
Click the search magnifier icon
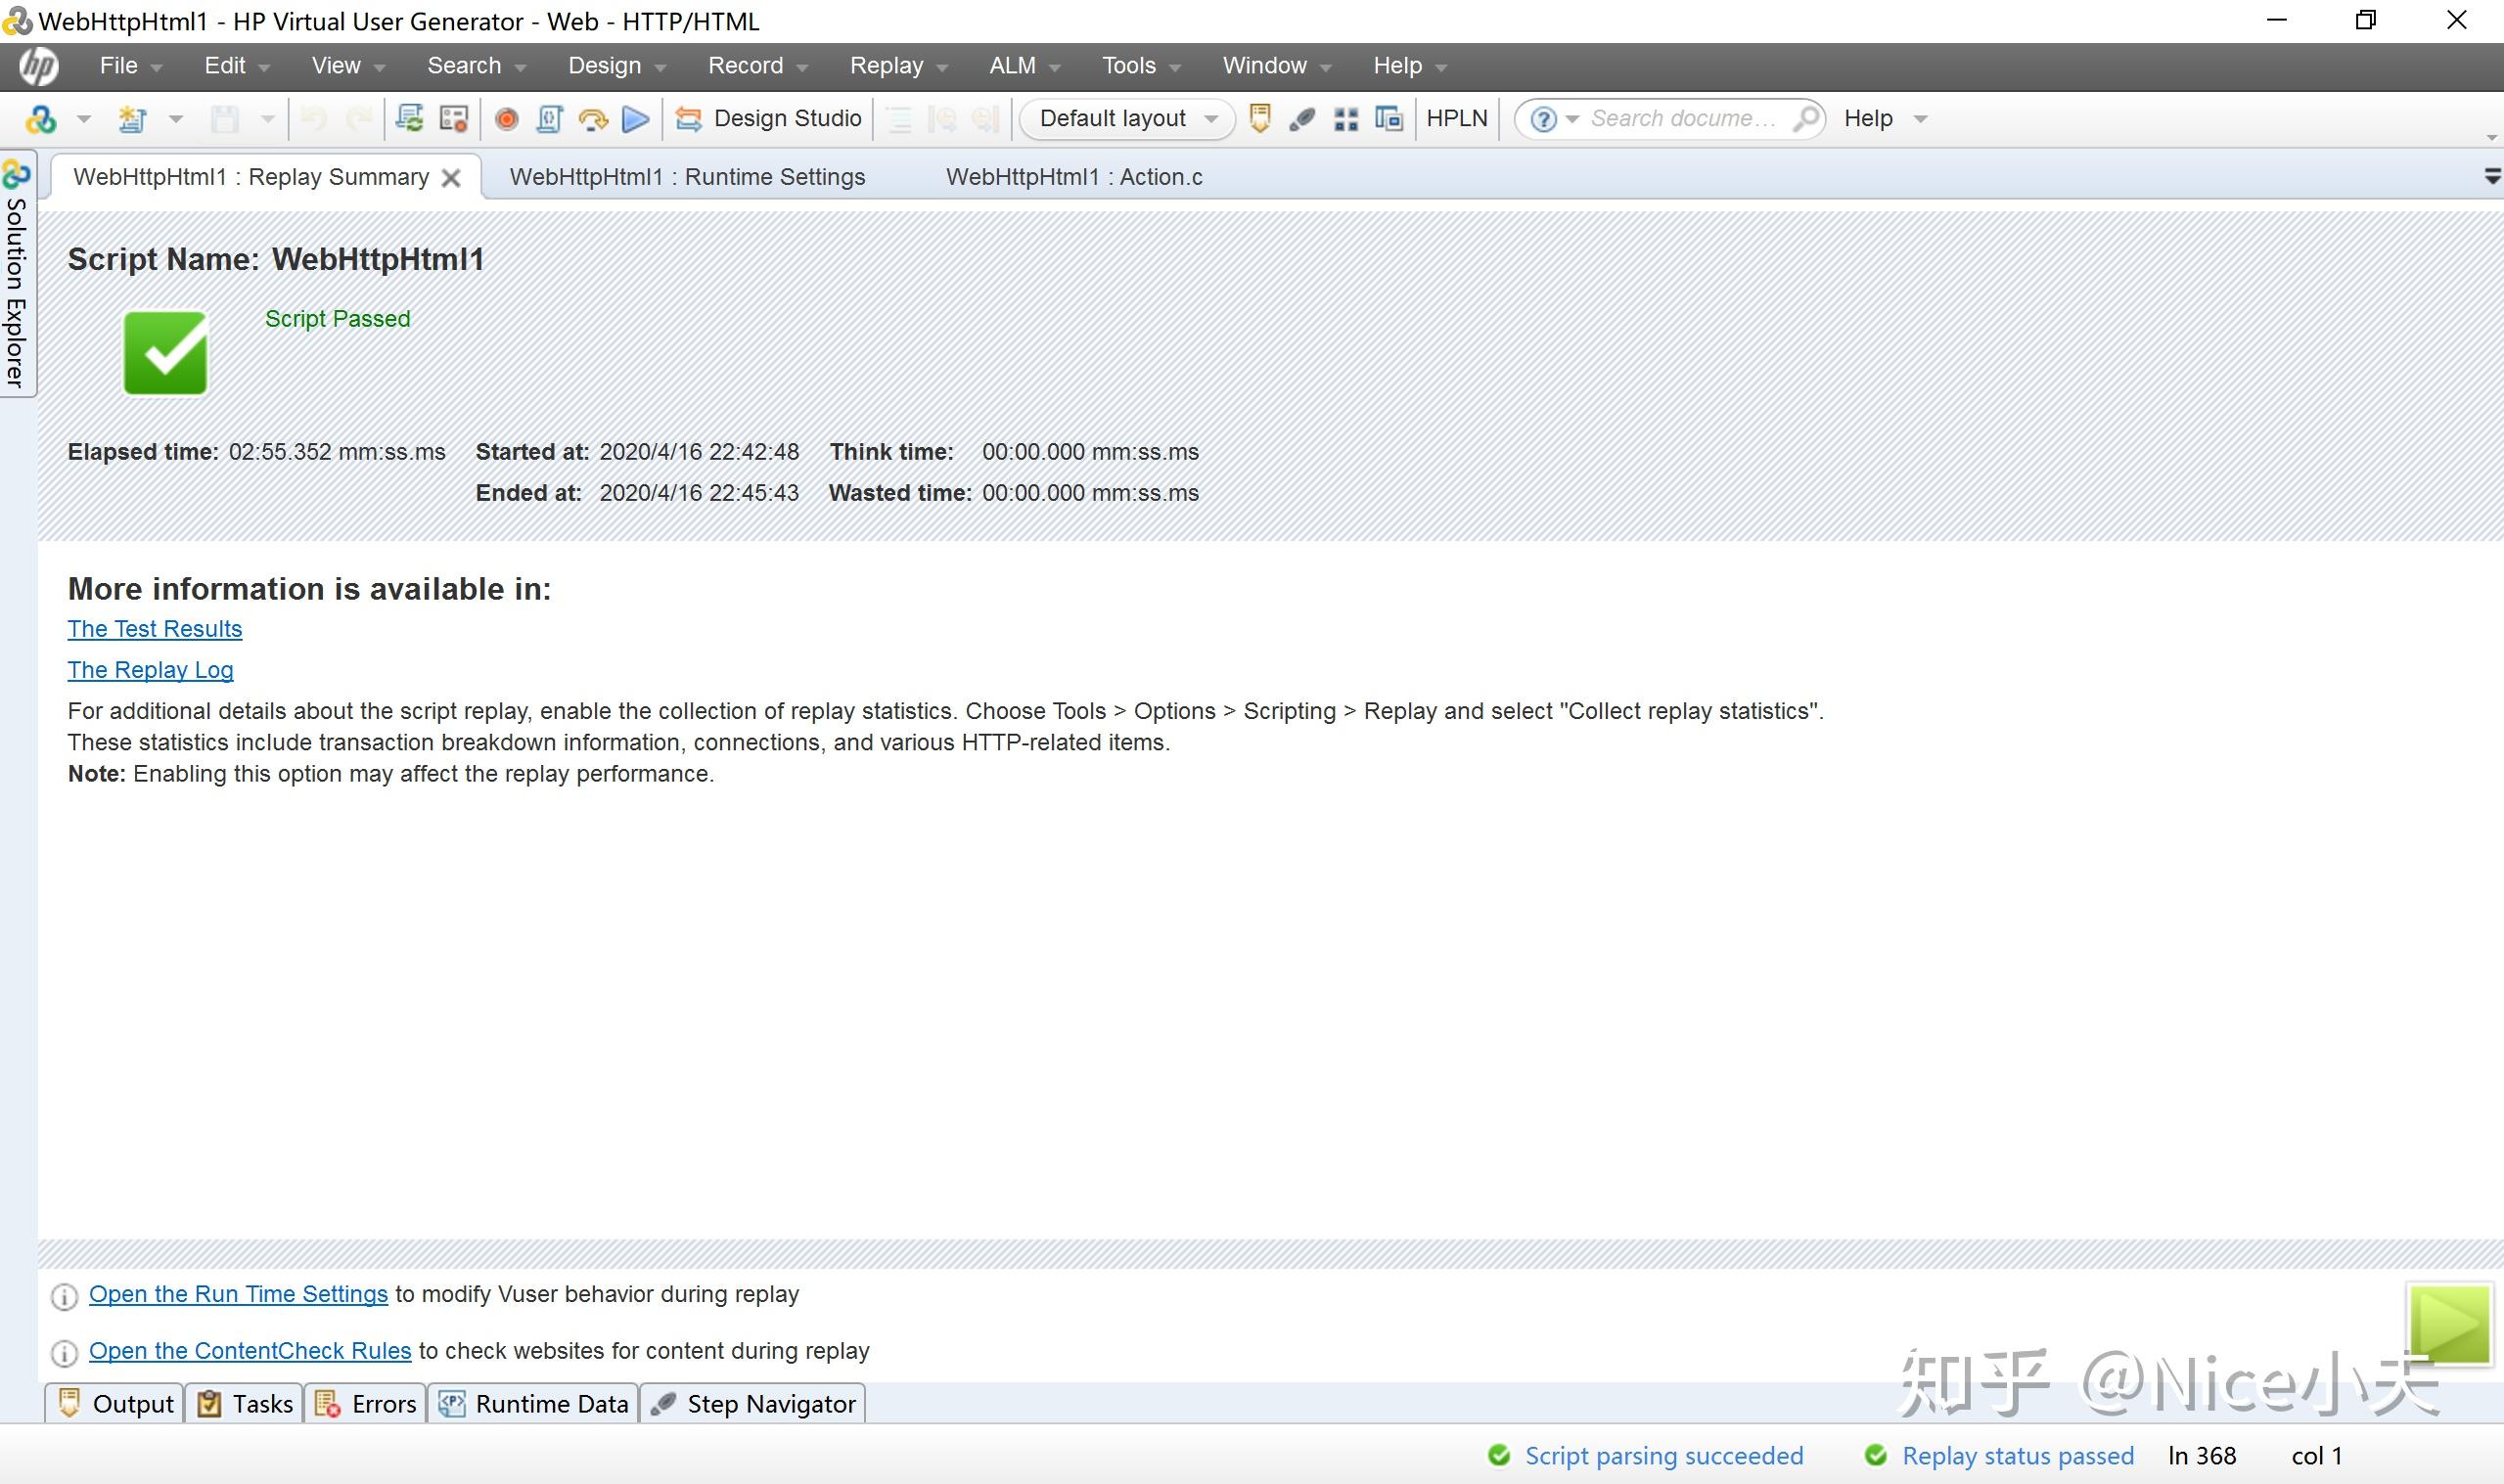pos(1805,119)
